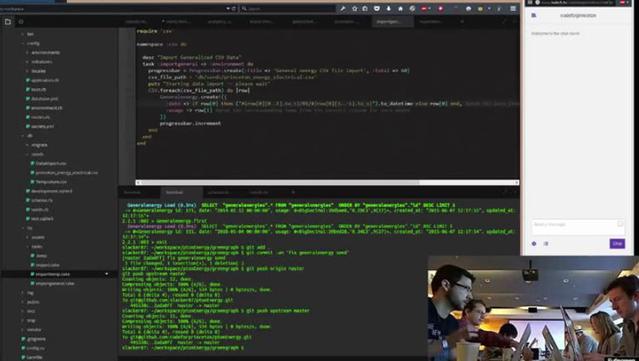The height and width of the screenshot is (361, 639).
Task: Open the wrench developer tools icon in browser toolbar
Action: click(x=343, y=9)
